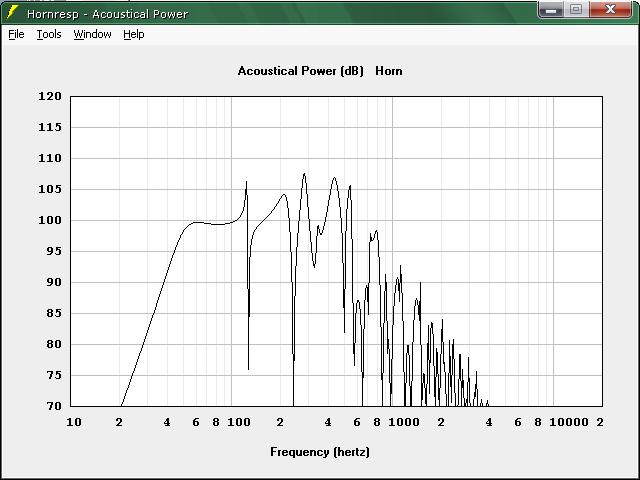Open the File menu
The image size is (640, 480).
[x=16, y=34]
